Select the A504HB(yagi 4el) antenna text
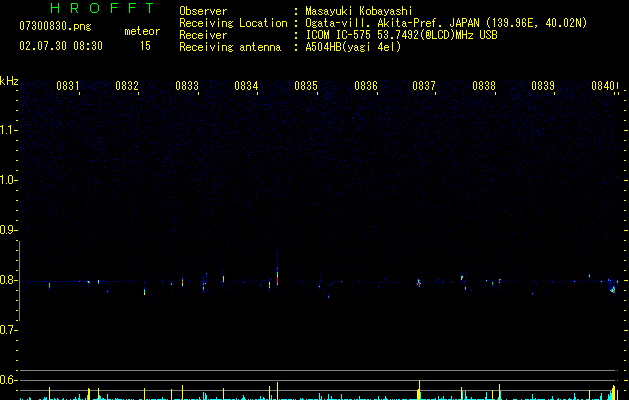Image resolution: width=629 pixels, height=400 pixels. 353,47
